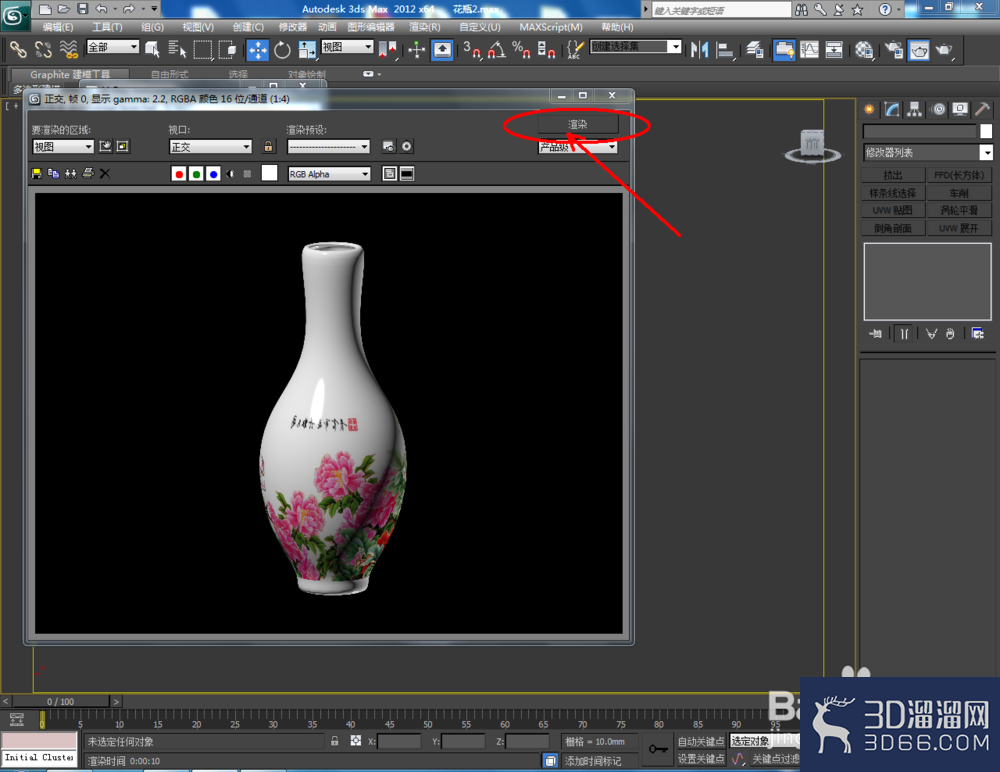The image size is (1000, 772).
Task: Expand the 视口 正交 dropdown
Action: point(210,147)
